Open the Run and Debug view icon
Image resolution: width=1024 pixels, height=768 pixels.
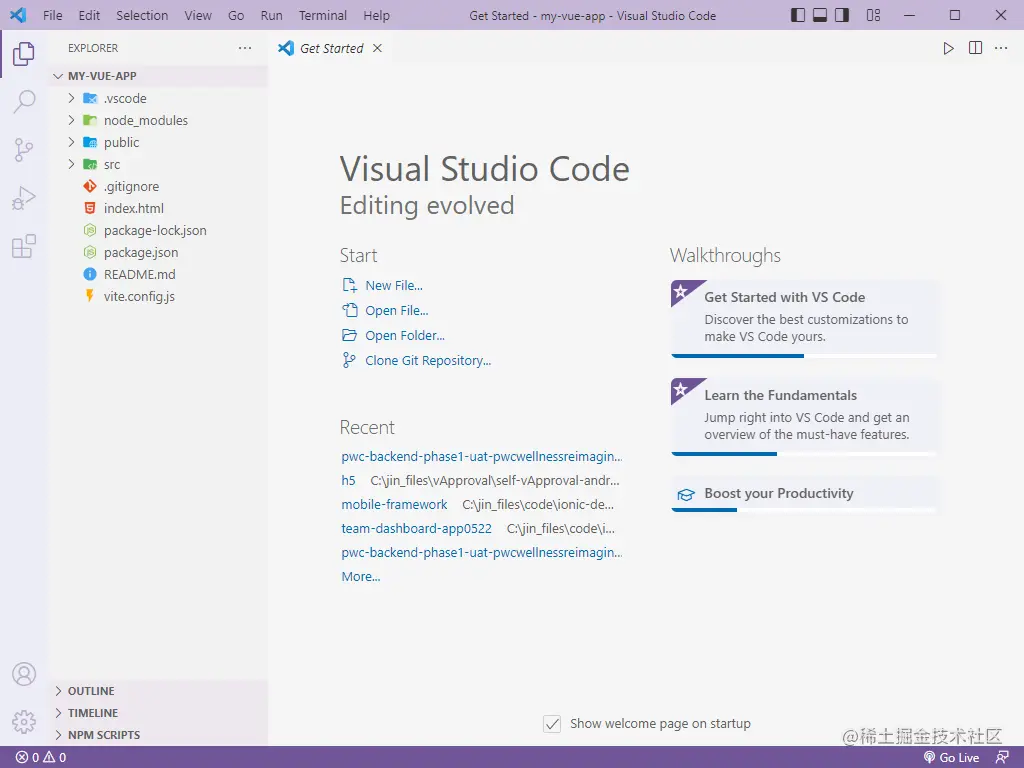click(x=24, y=198)
